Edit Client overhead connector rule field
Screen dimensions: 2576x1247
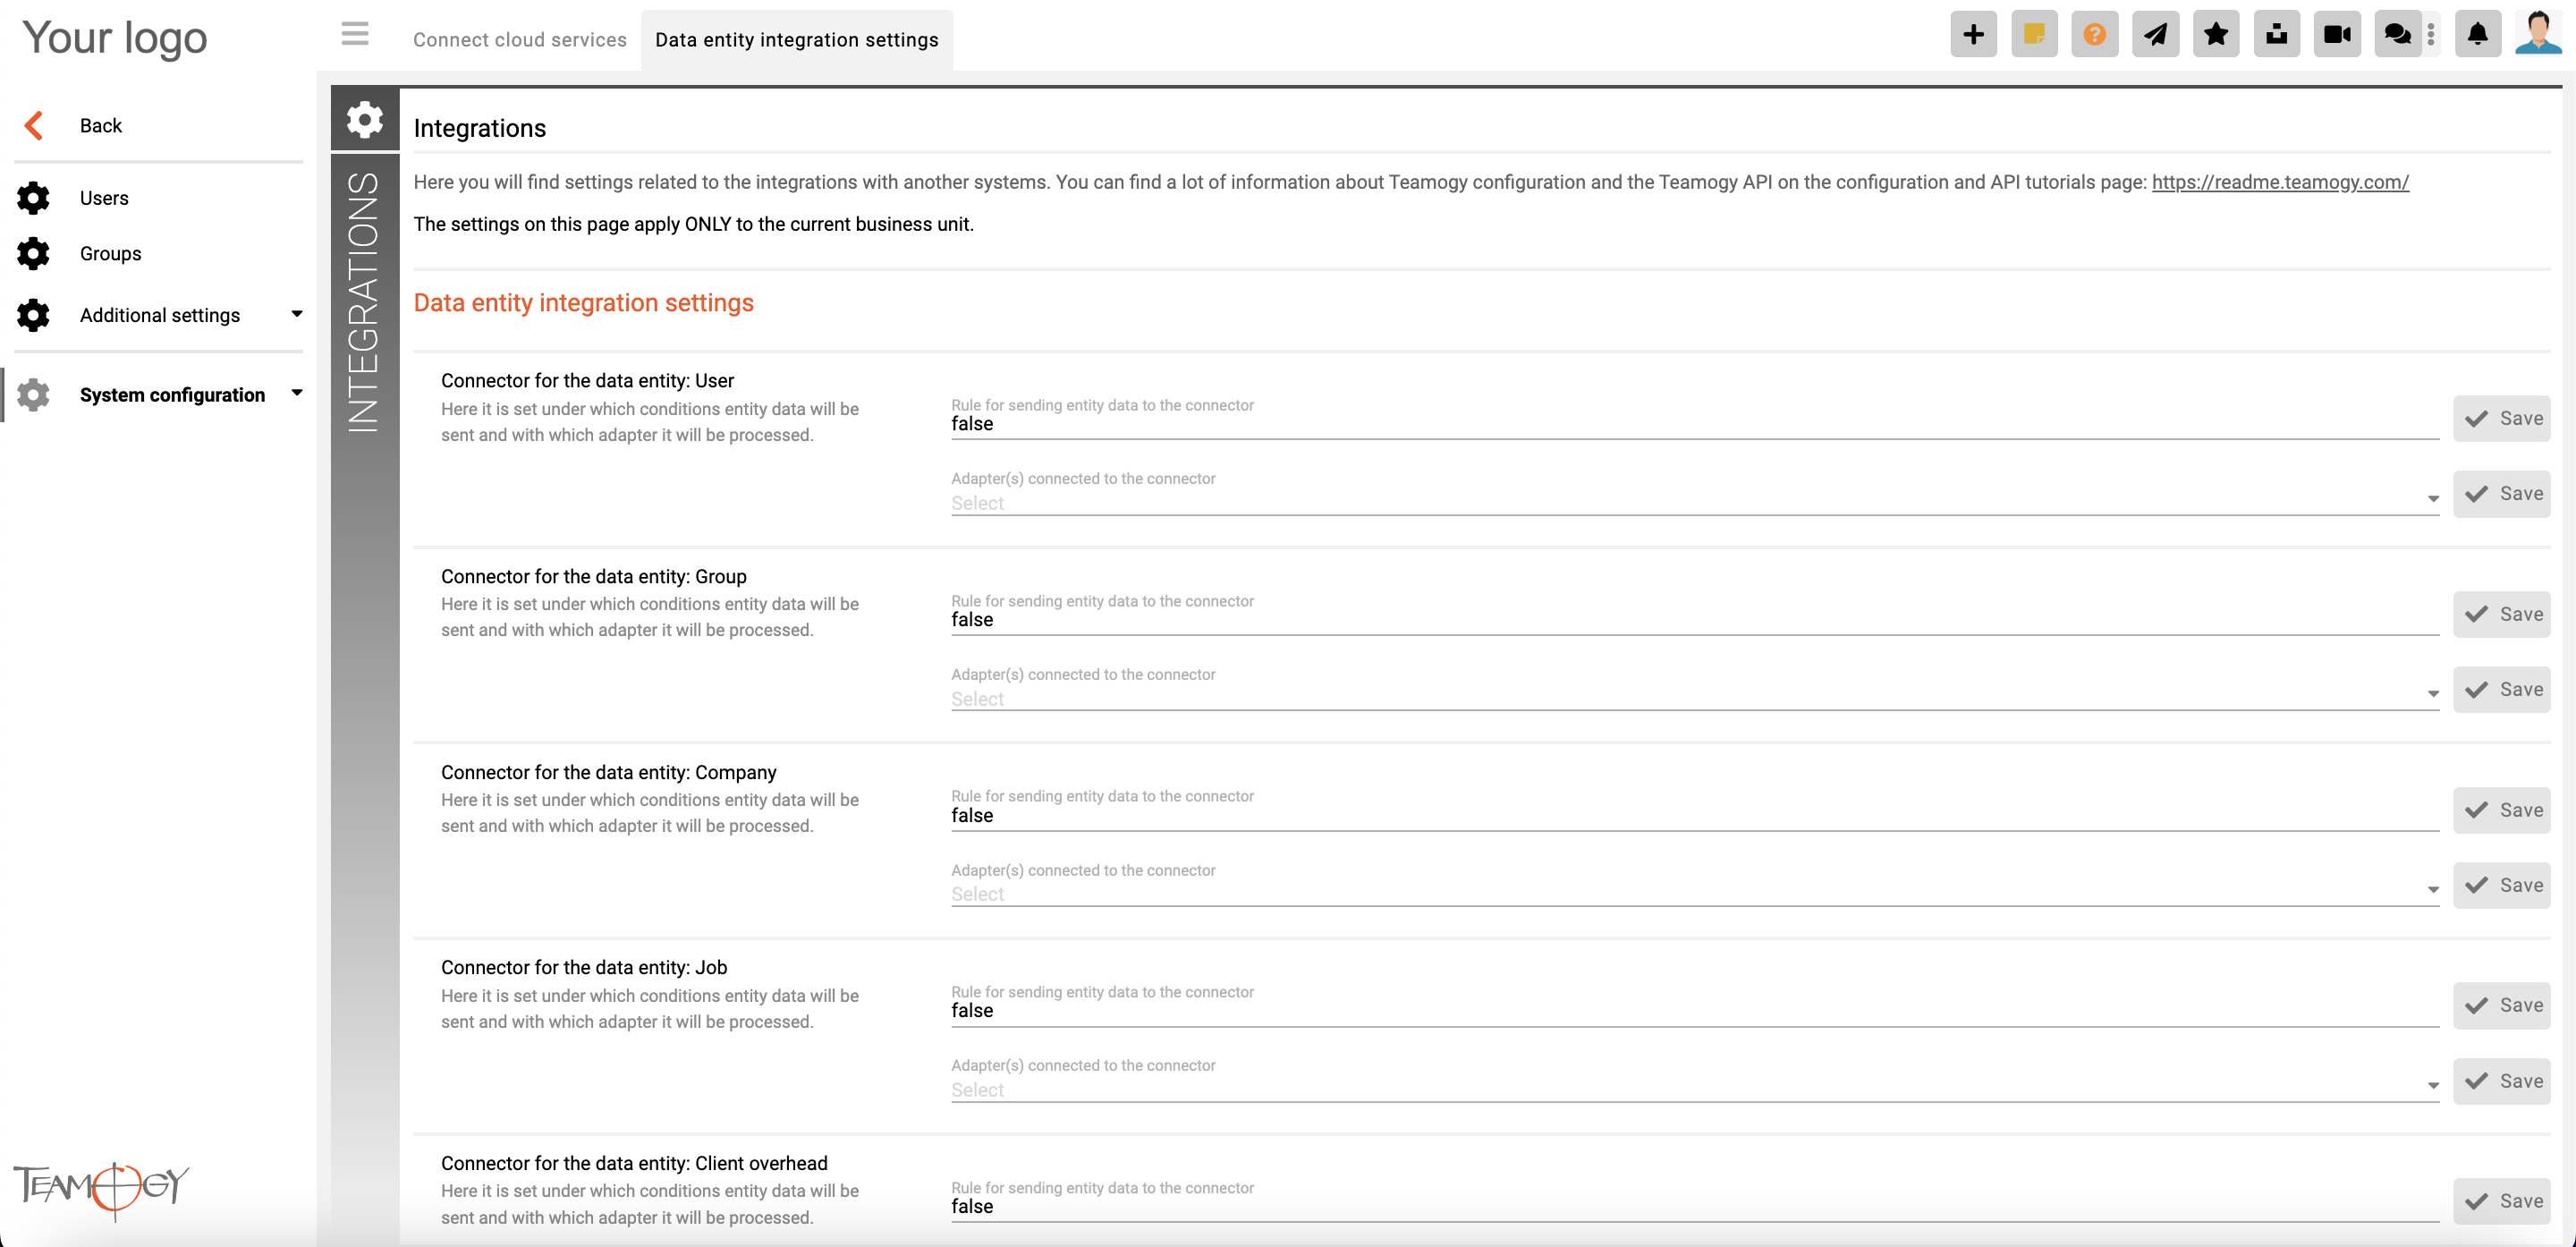(x=1694, y=1206)
